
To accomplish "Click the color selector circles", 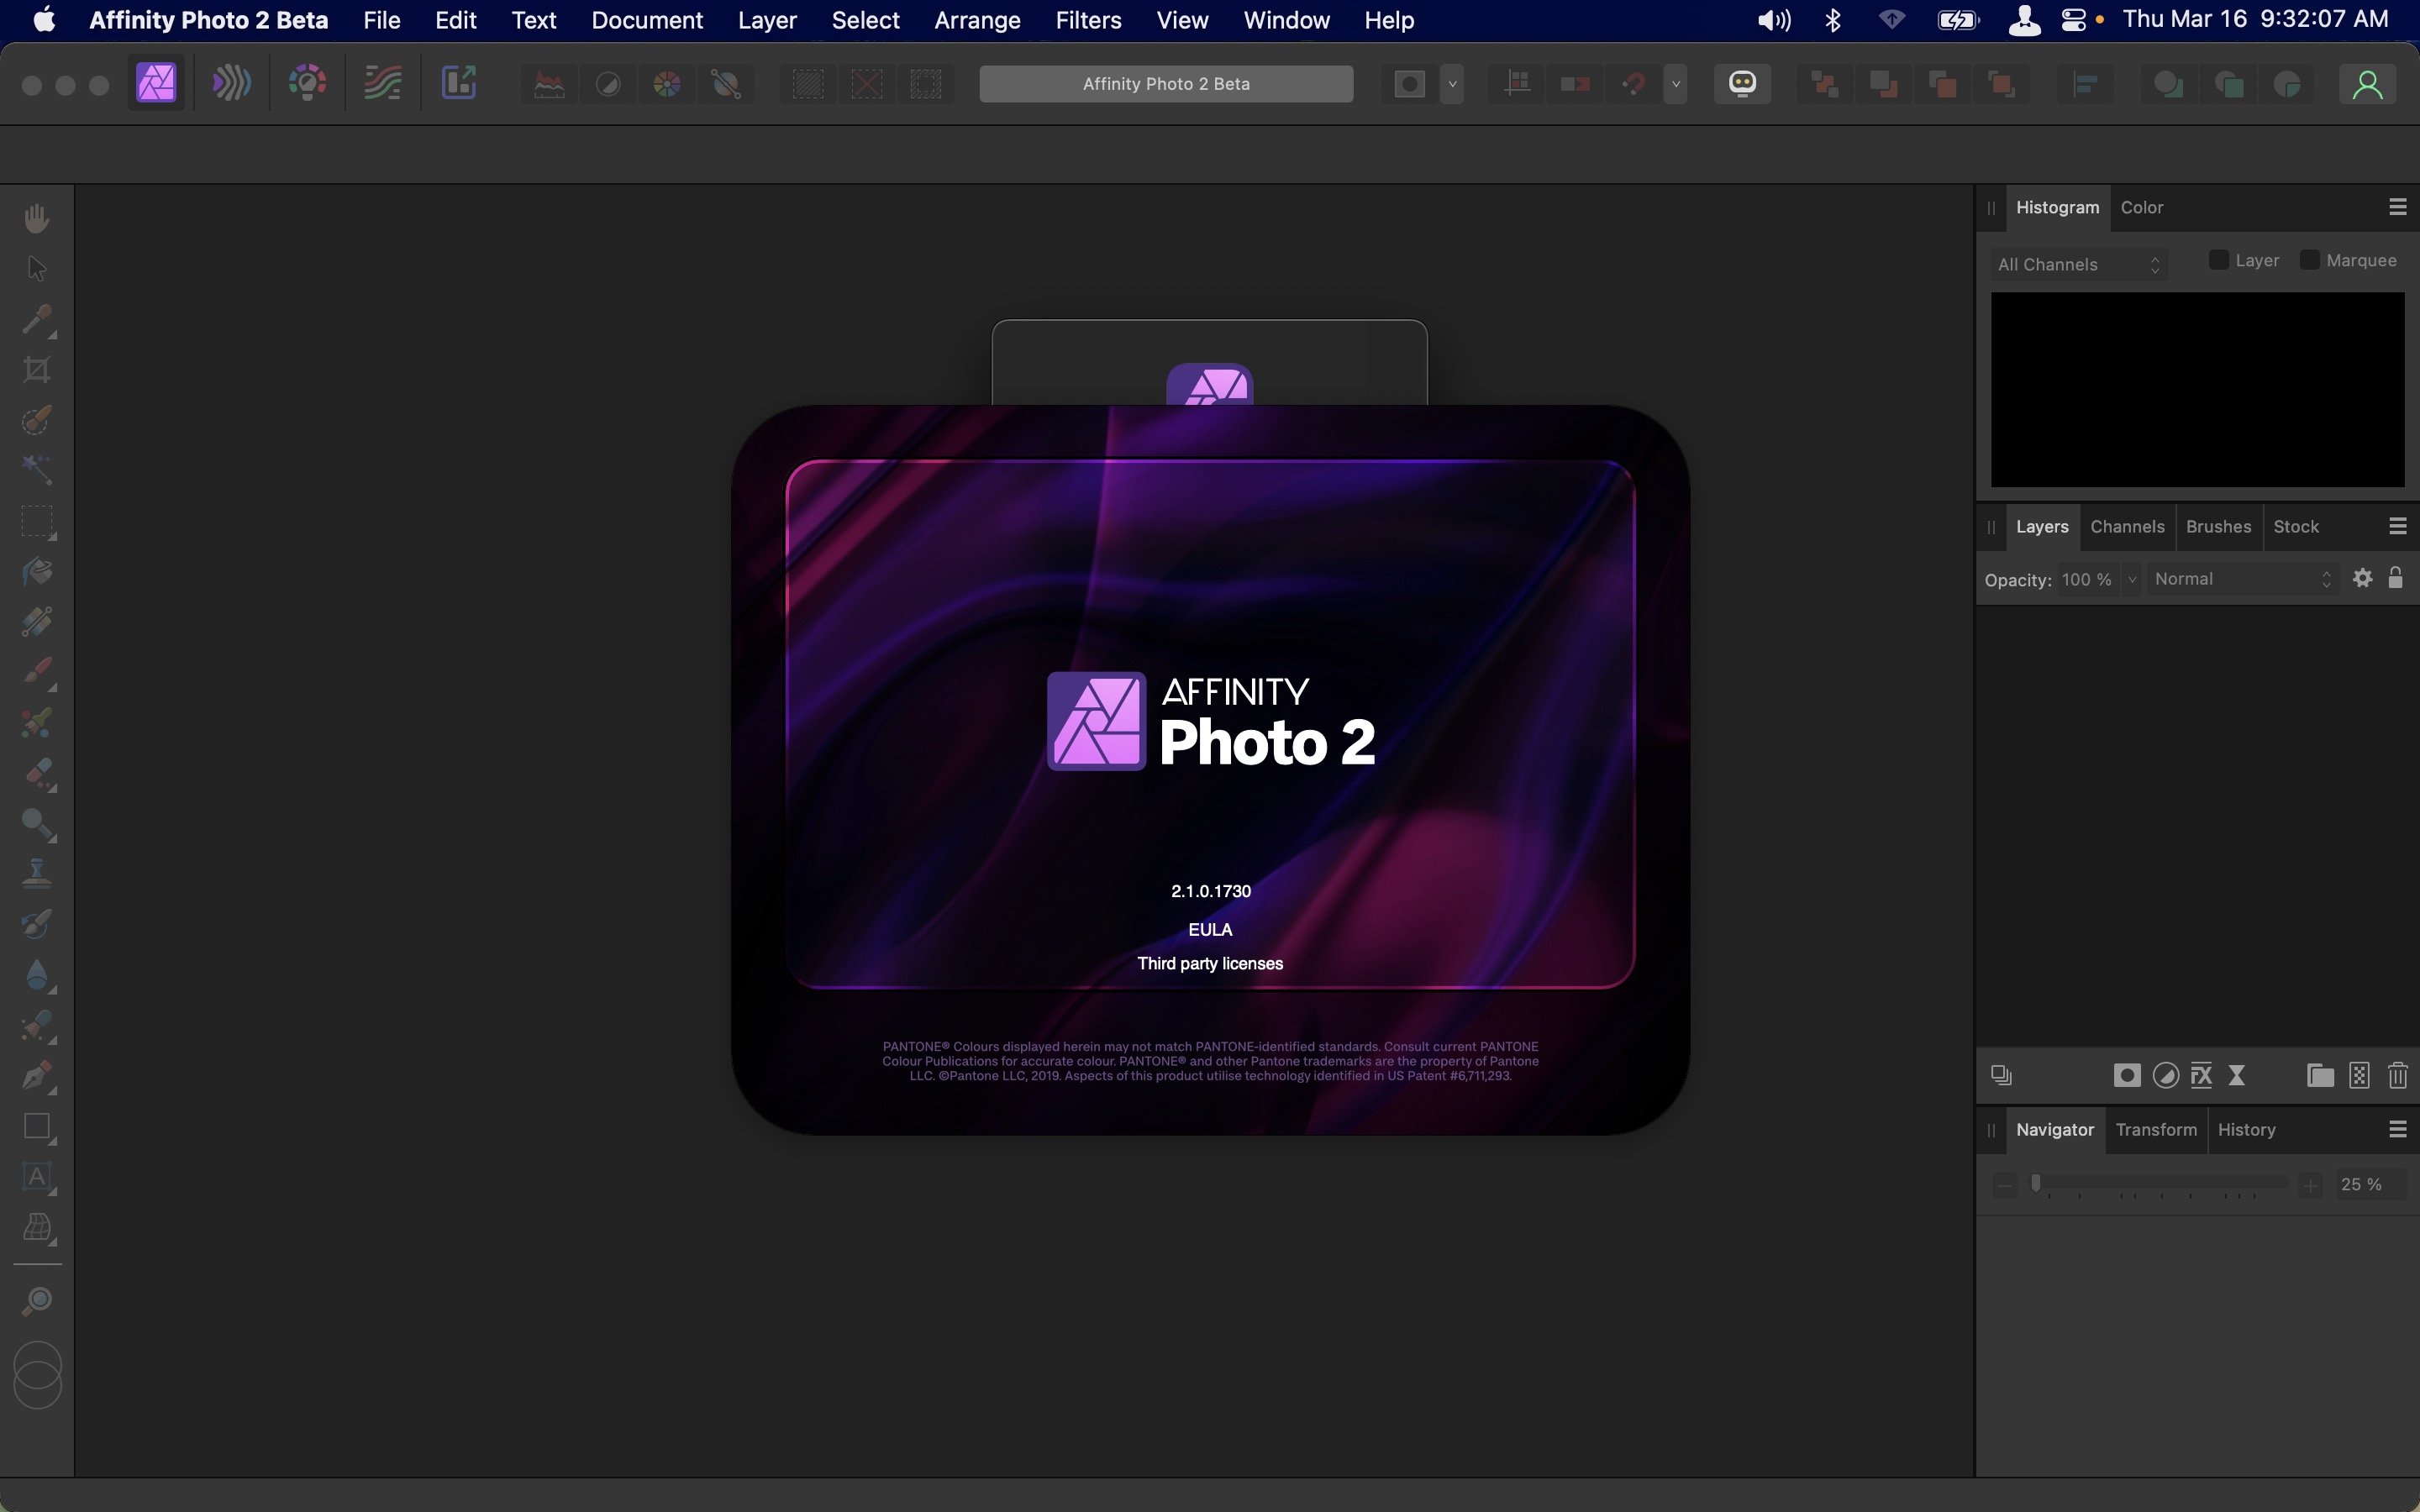I will pos(38,1375).
